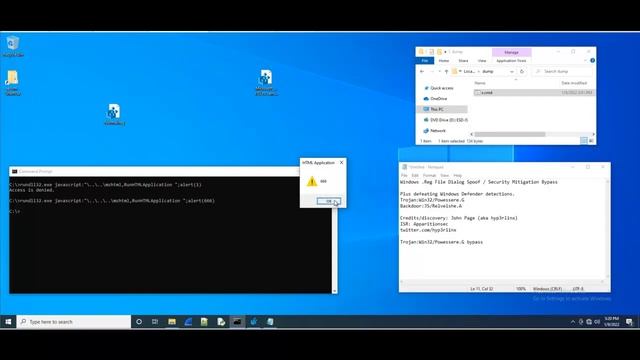The width and height of the screenshot is (640, 360).
Task: Close the HTML Application alert dialog
Action: tap(342, 162)
